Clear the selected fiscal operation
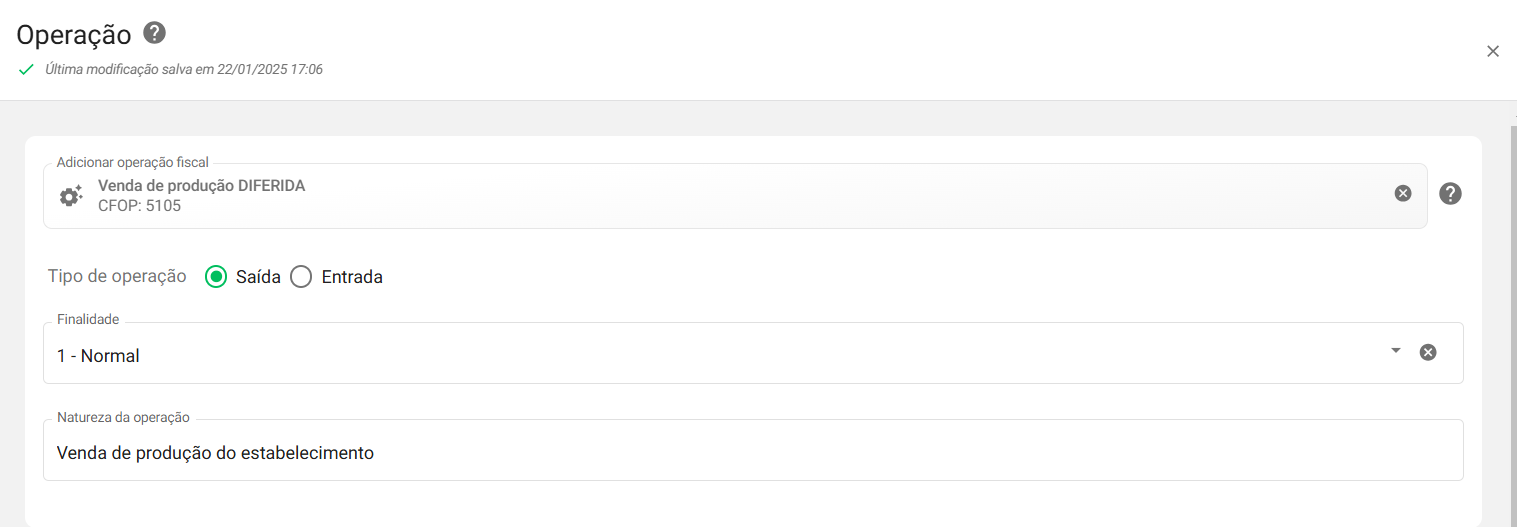 [x=1403, y=193]
